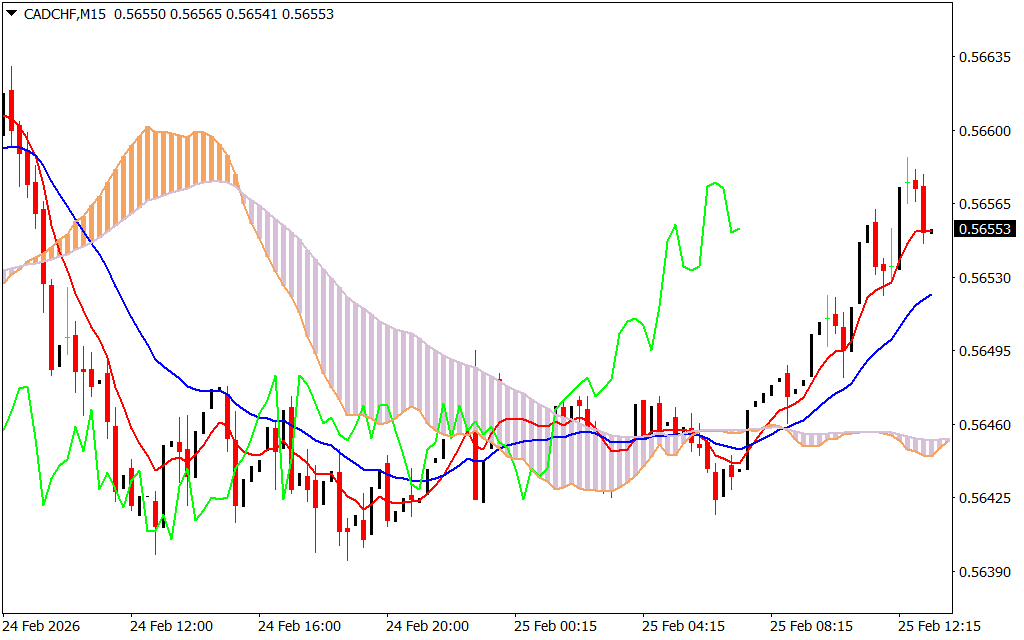This screenshot has height=640, width=1024.
Task: Click the 0.56425 price axis label
Action: click(985, 499)
